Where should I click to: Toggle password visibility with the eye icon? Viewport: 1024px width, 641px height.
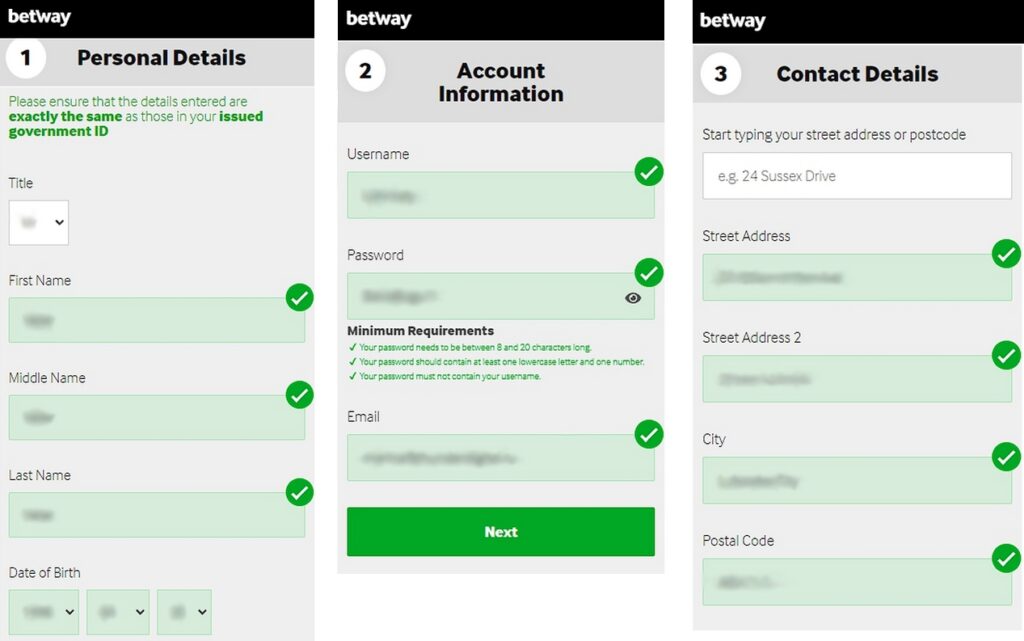633,297
